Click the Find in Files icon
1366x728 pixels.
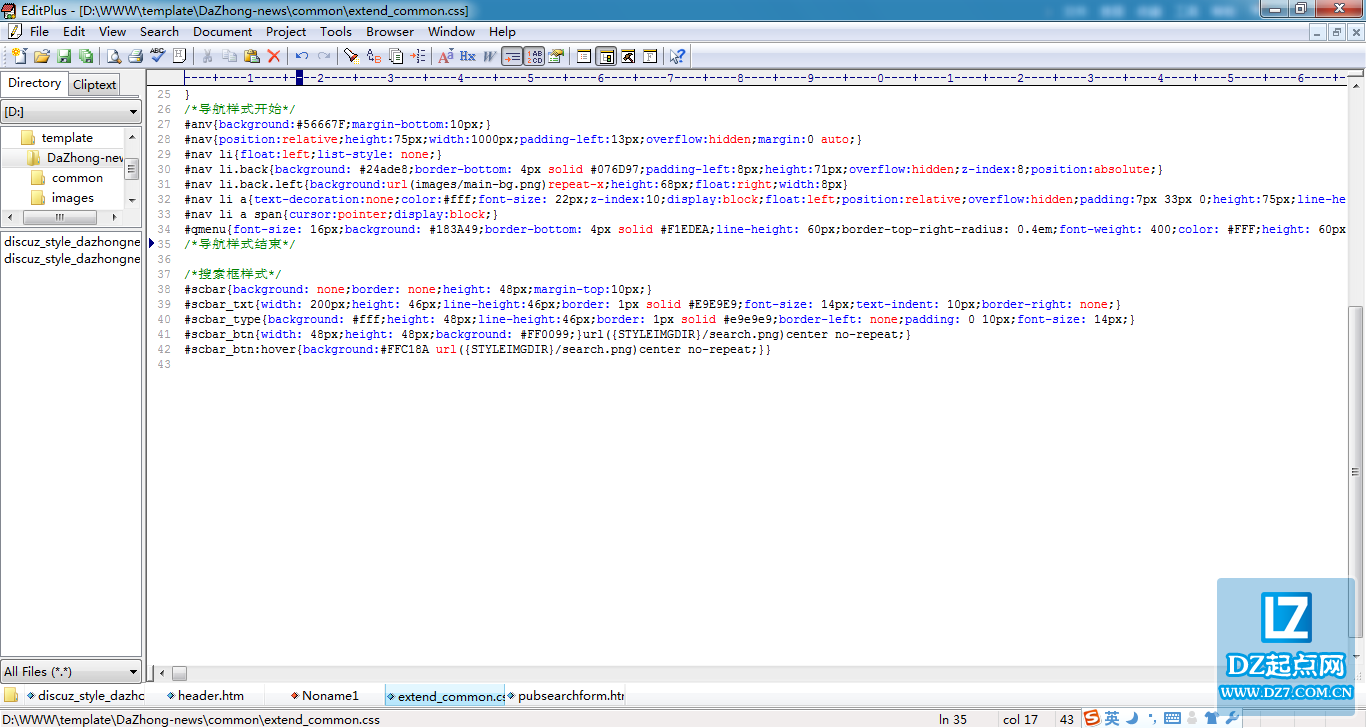pyautogui.click(x=396, y=56)
